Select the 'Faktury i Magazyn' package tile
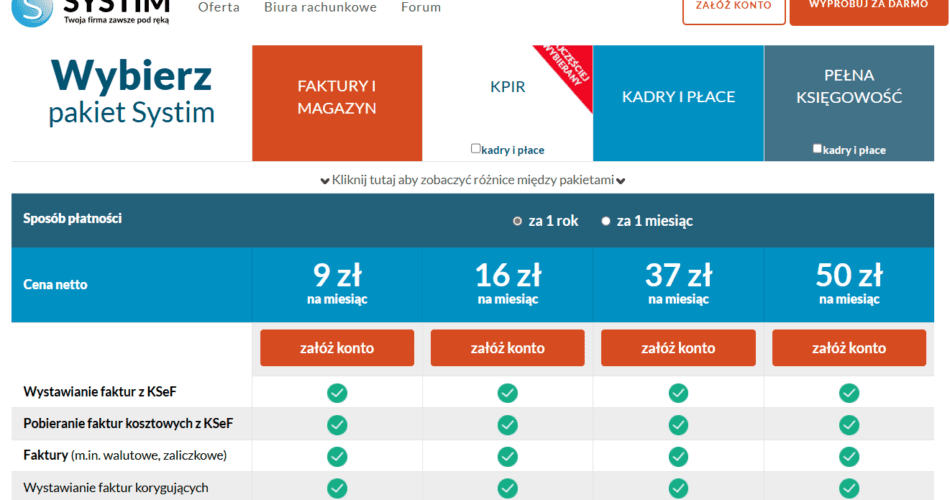The image size is (950, 500). click(337, 97)
